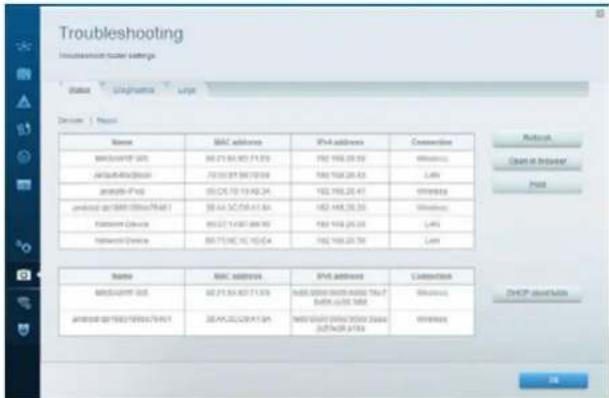
Task: Open the Parental Controls warning-triangle icon
Action: click(24, 102)
